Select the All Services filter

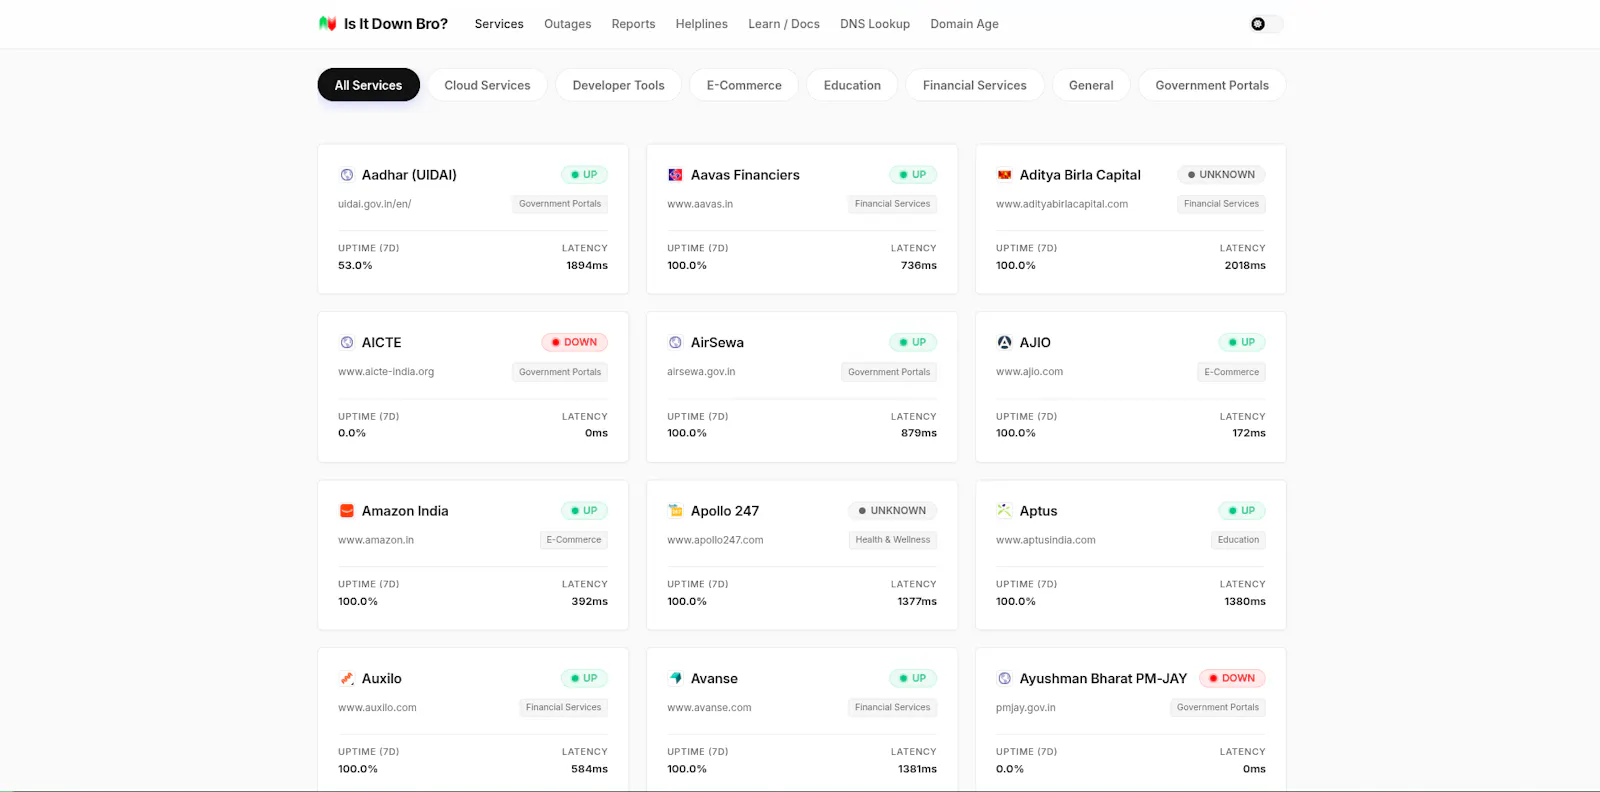point(368,85)
